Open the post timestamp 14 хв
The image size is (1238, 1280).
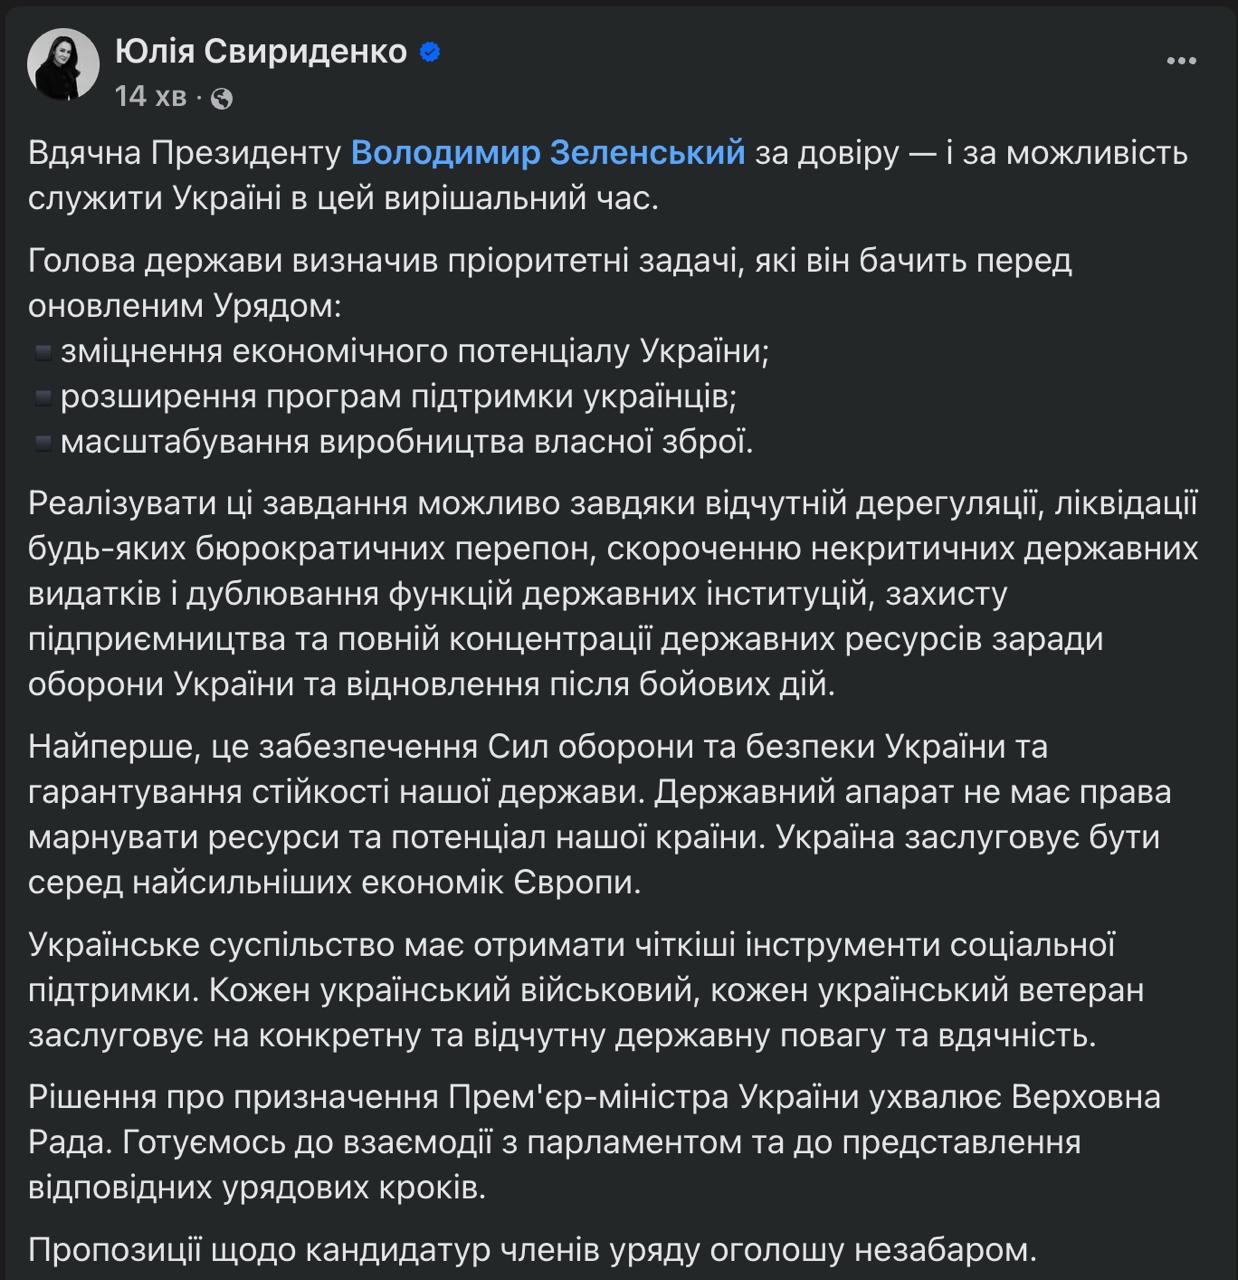[x=151, y=96]
